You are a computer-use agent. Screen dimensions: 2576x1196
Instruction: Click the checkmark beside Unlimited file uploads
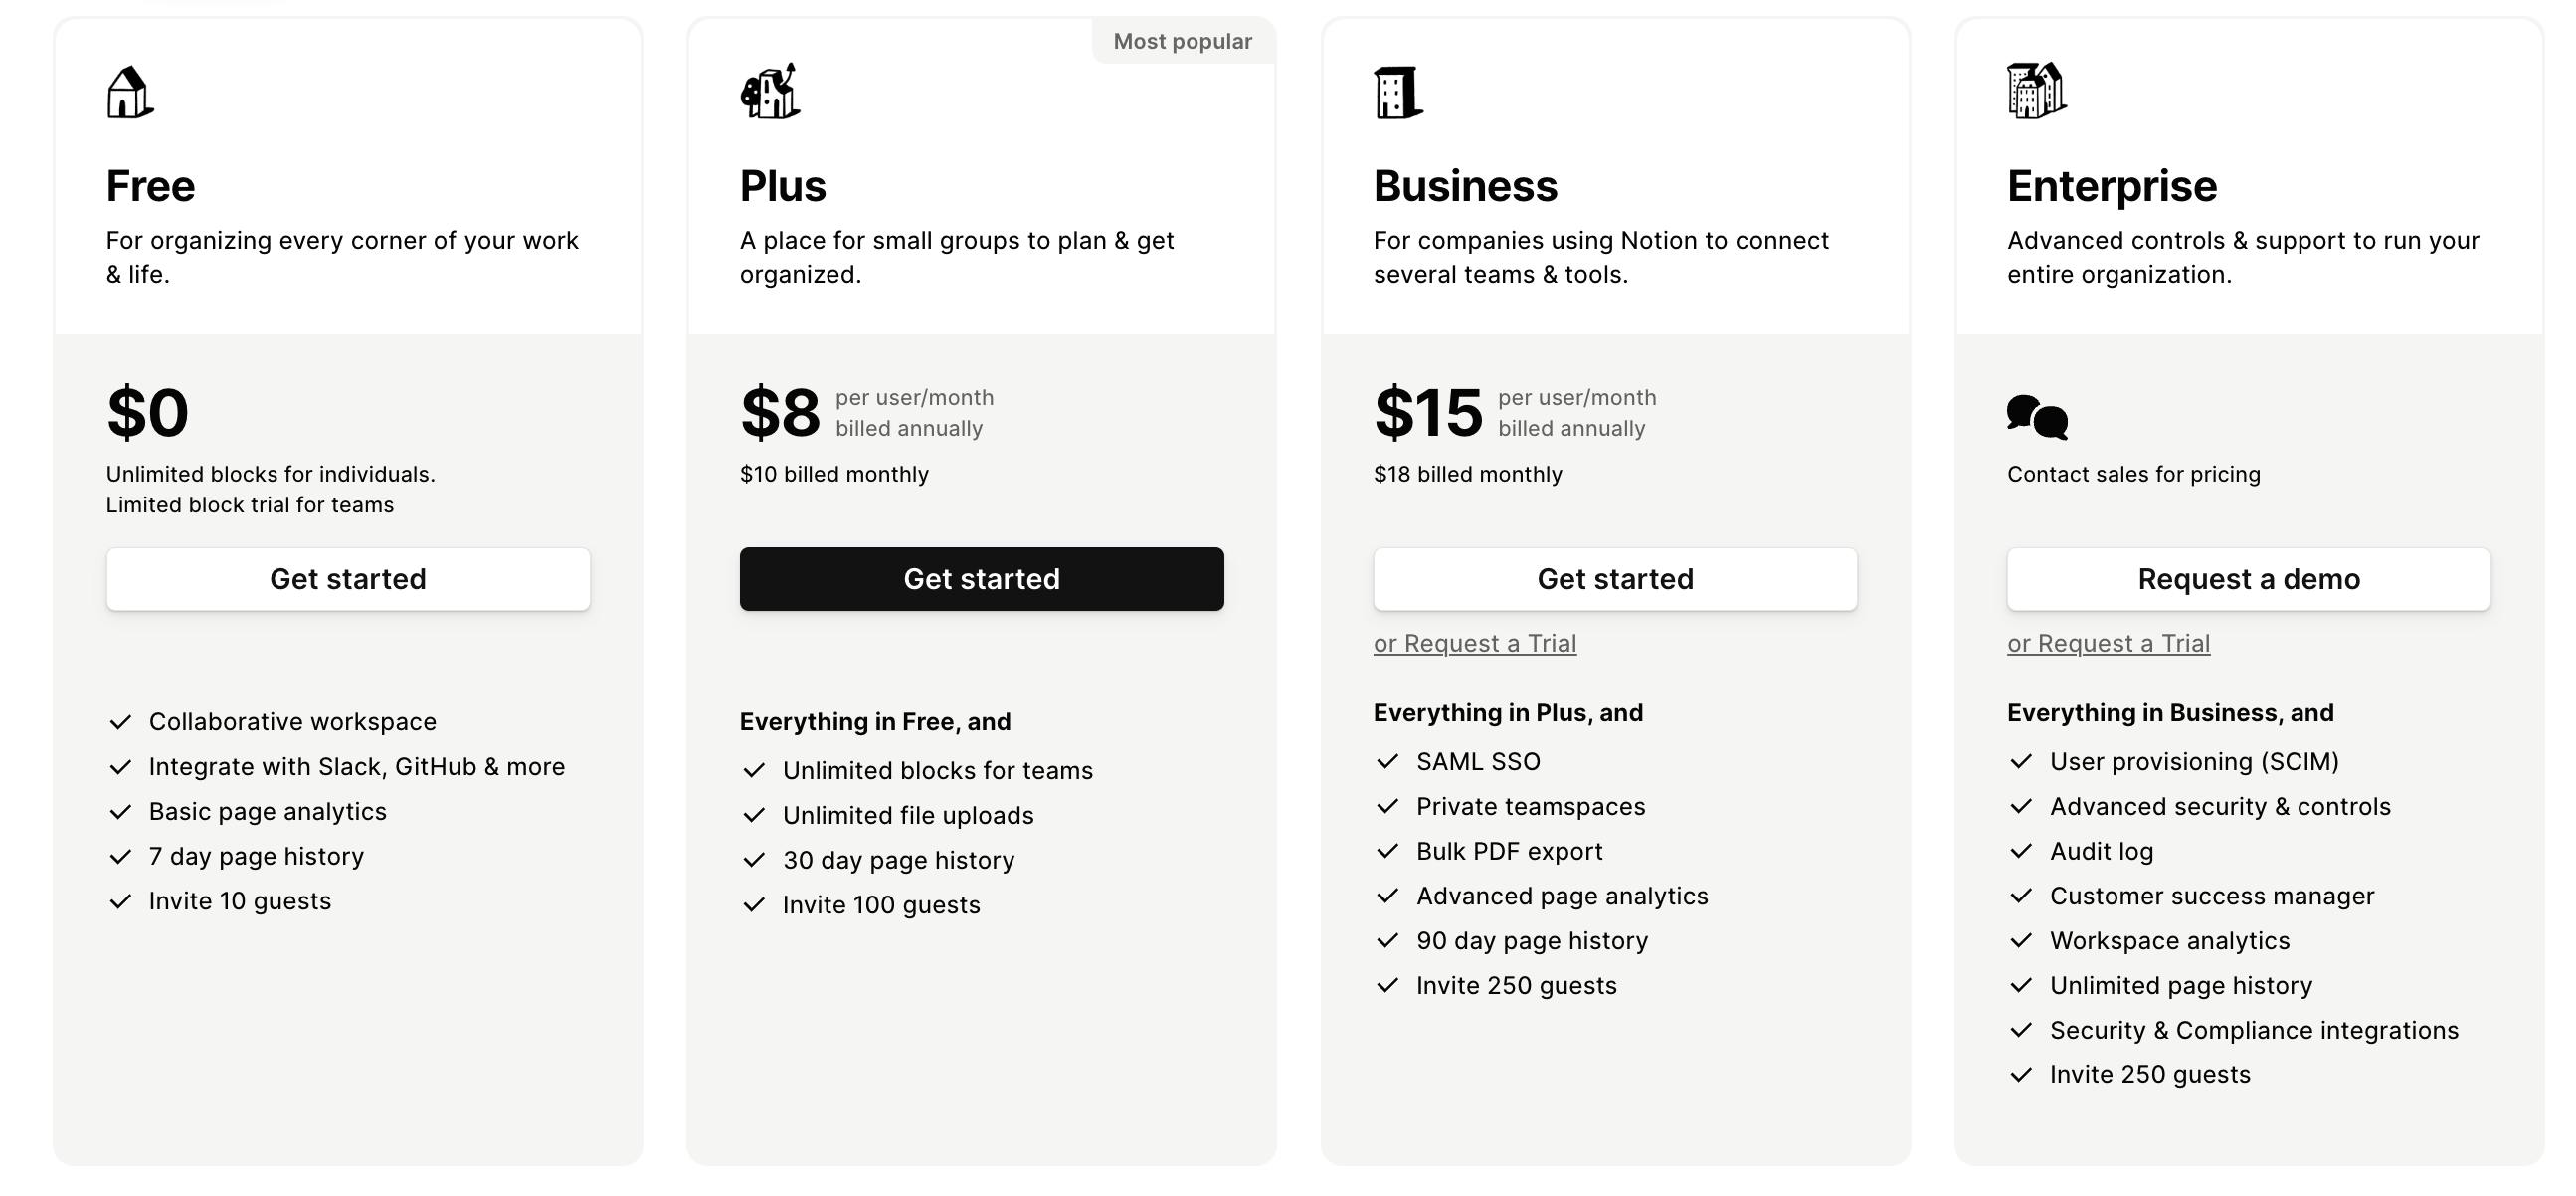tap(754, 815)
